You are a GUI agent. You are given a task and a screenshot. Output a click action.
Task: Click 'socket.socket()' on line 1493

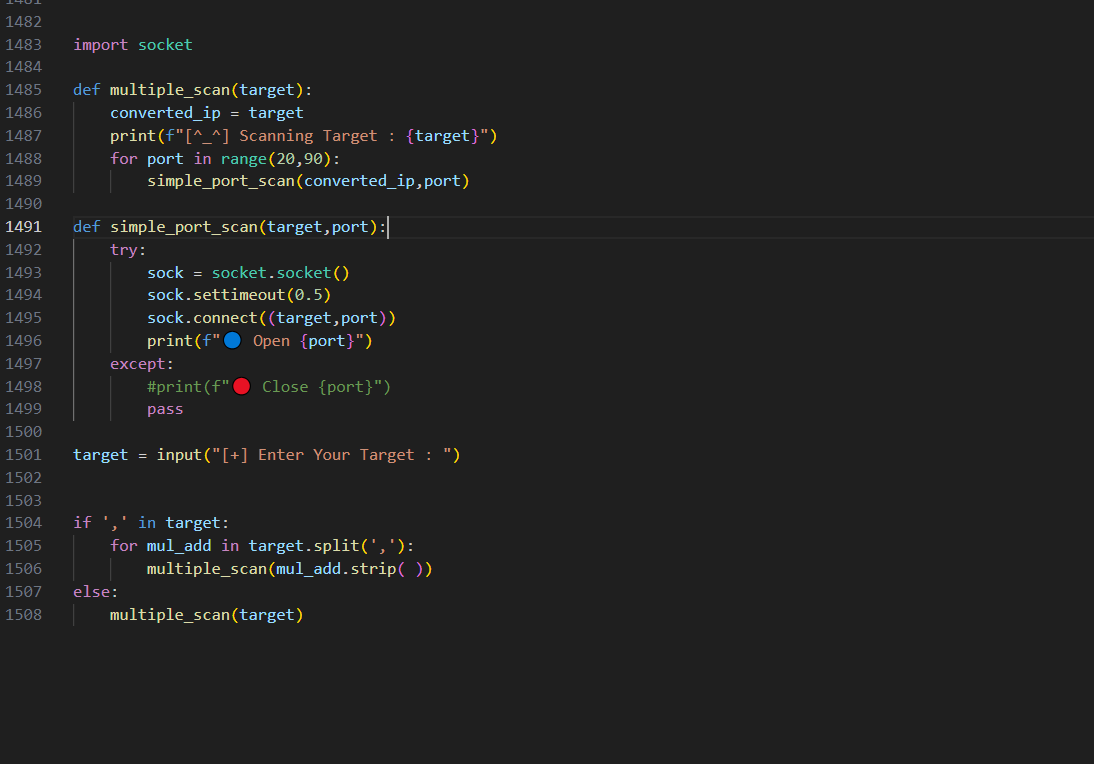tap(280, 273)
